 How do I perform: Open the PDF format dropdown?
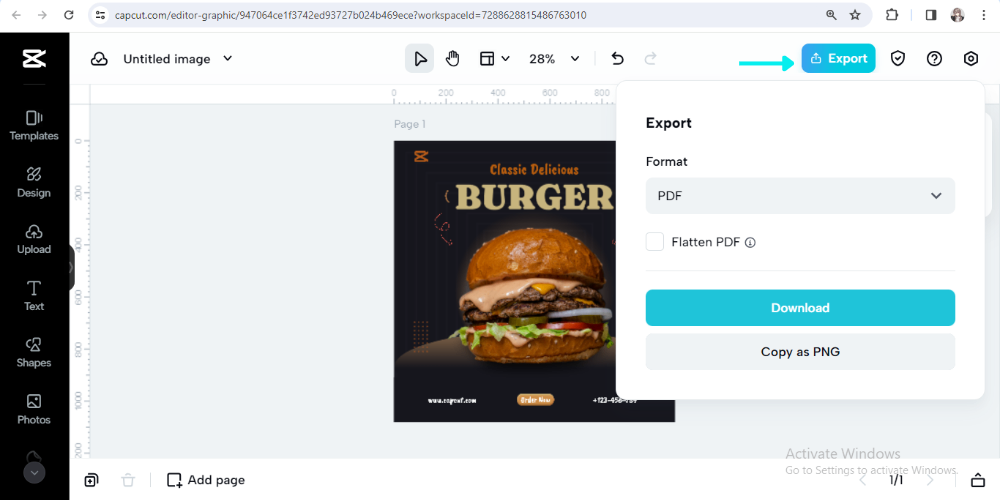800,196
